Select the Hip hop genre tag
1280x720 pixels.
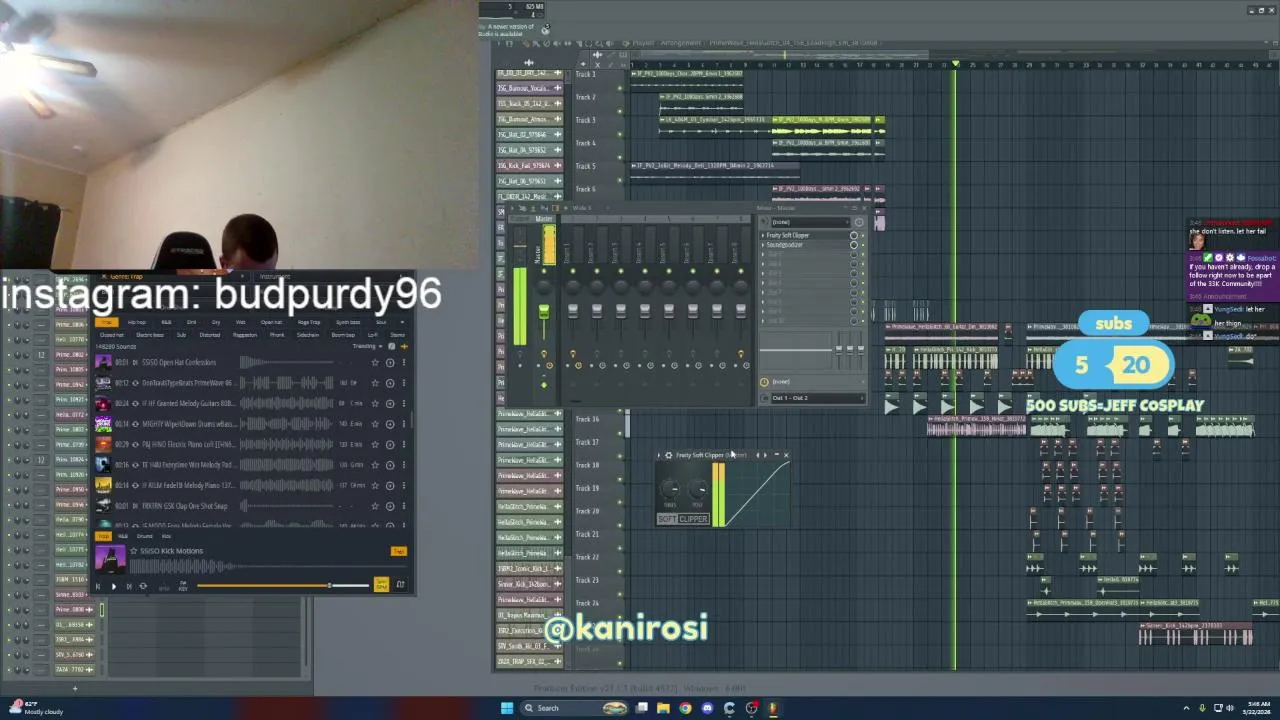(x=137, y=322)
